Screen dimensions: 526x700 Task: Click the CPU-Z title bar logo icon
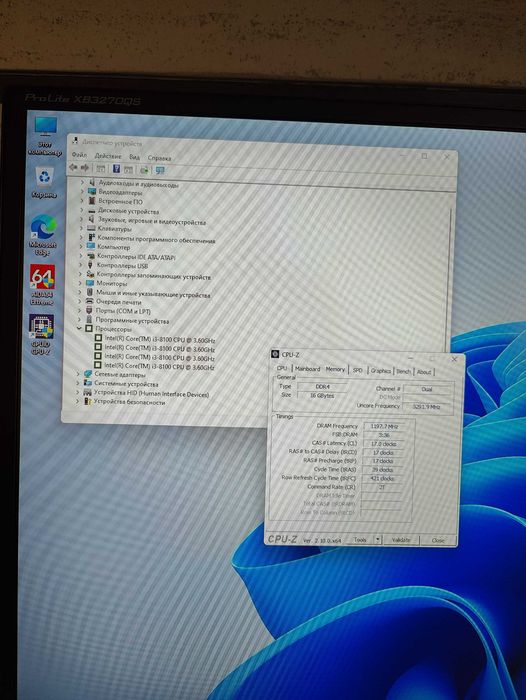(x=276, y=354)
